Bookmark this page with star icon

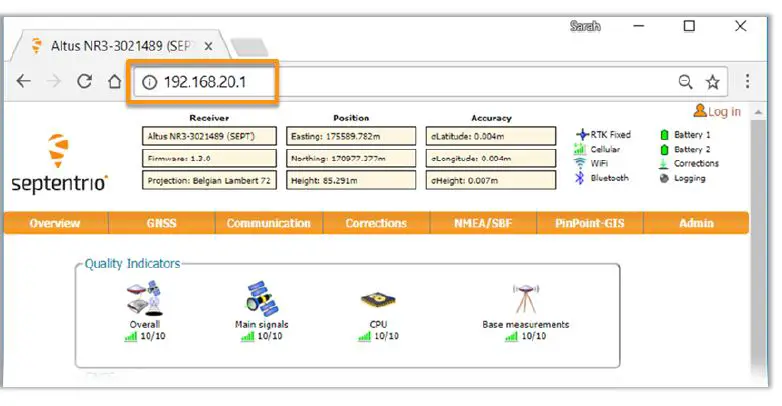click(713, 81)
